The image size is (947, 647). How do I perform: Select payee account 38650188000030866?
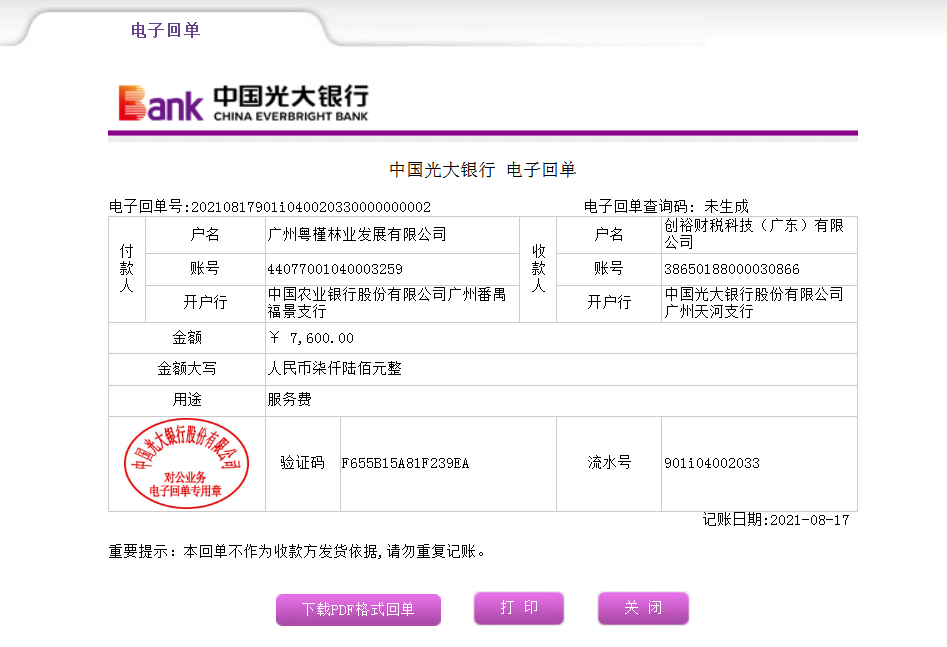click(731, 269)
